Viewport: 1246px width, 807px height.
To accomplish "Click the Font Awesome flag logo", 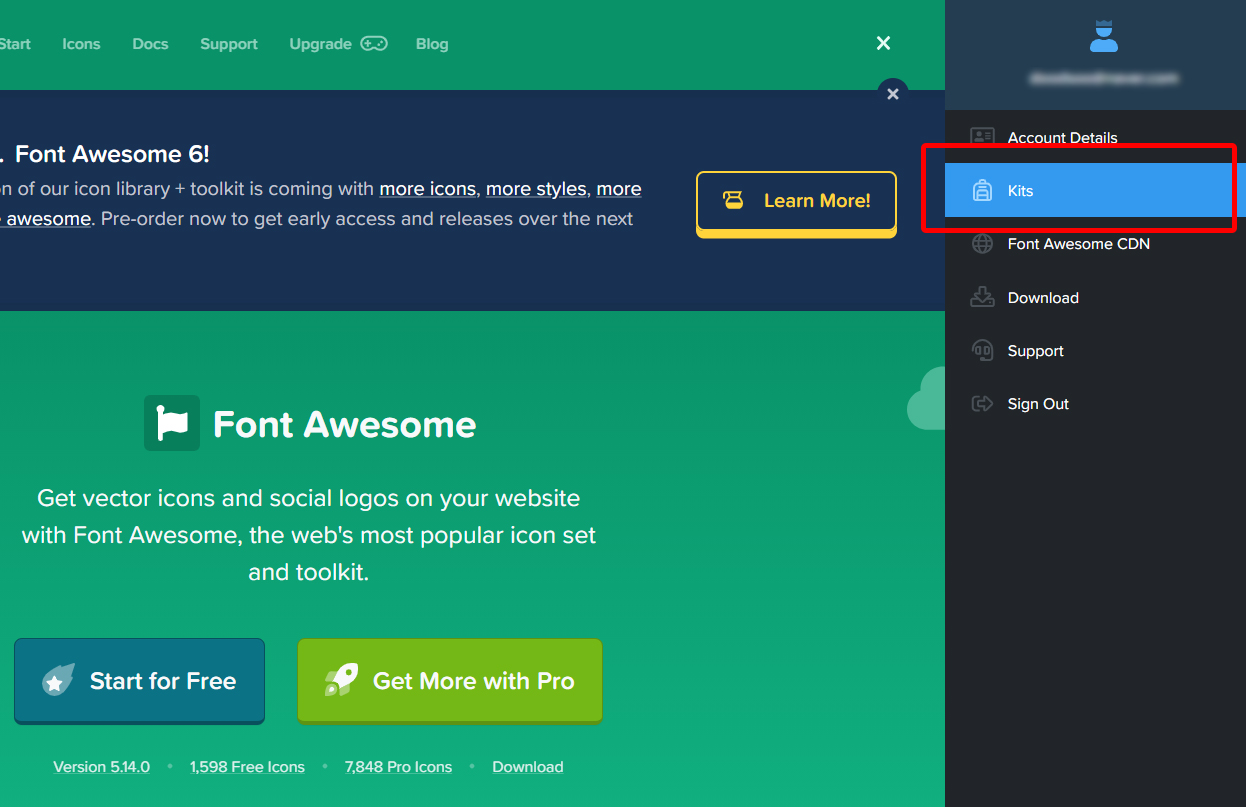I will point(172,423).
